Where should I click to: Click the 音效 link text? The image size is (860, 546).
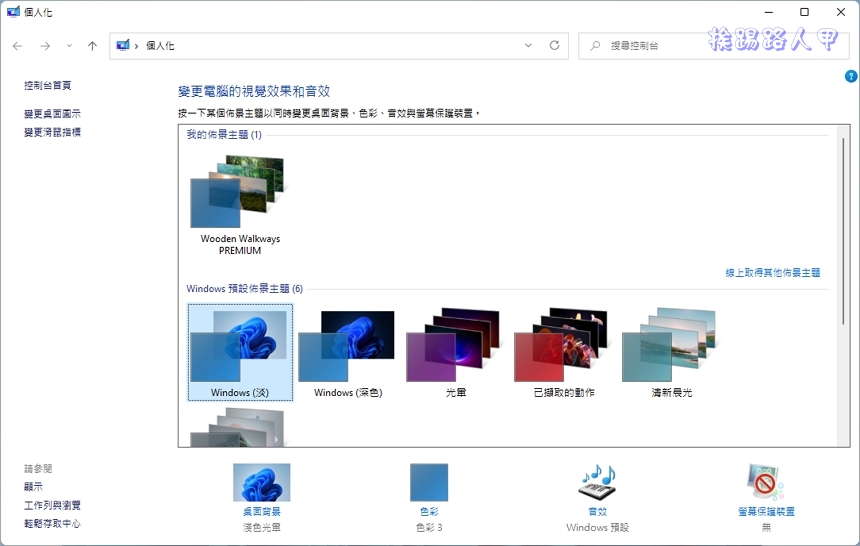pyautogui.click(x=597, y=511)
